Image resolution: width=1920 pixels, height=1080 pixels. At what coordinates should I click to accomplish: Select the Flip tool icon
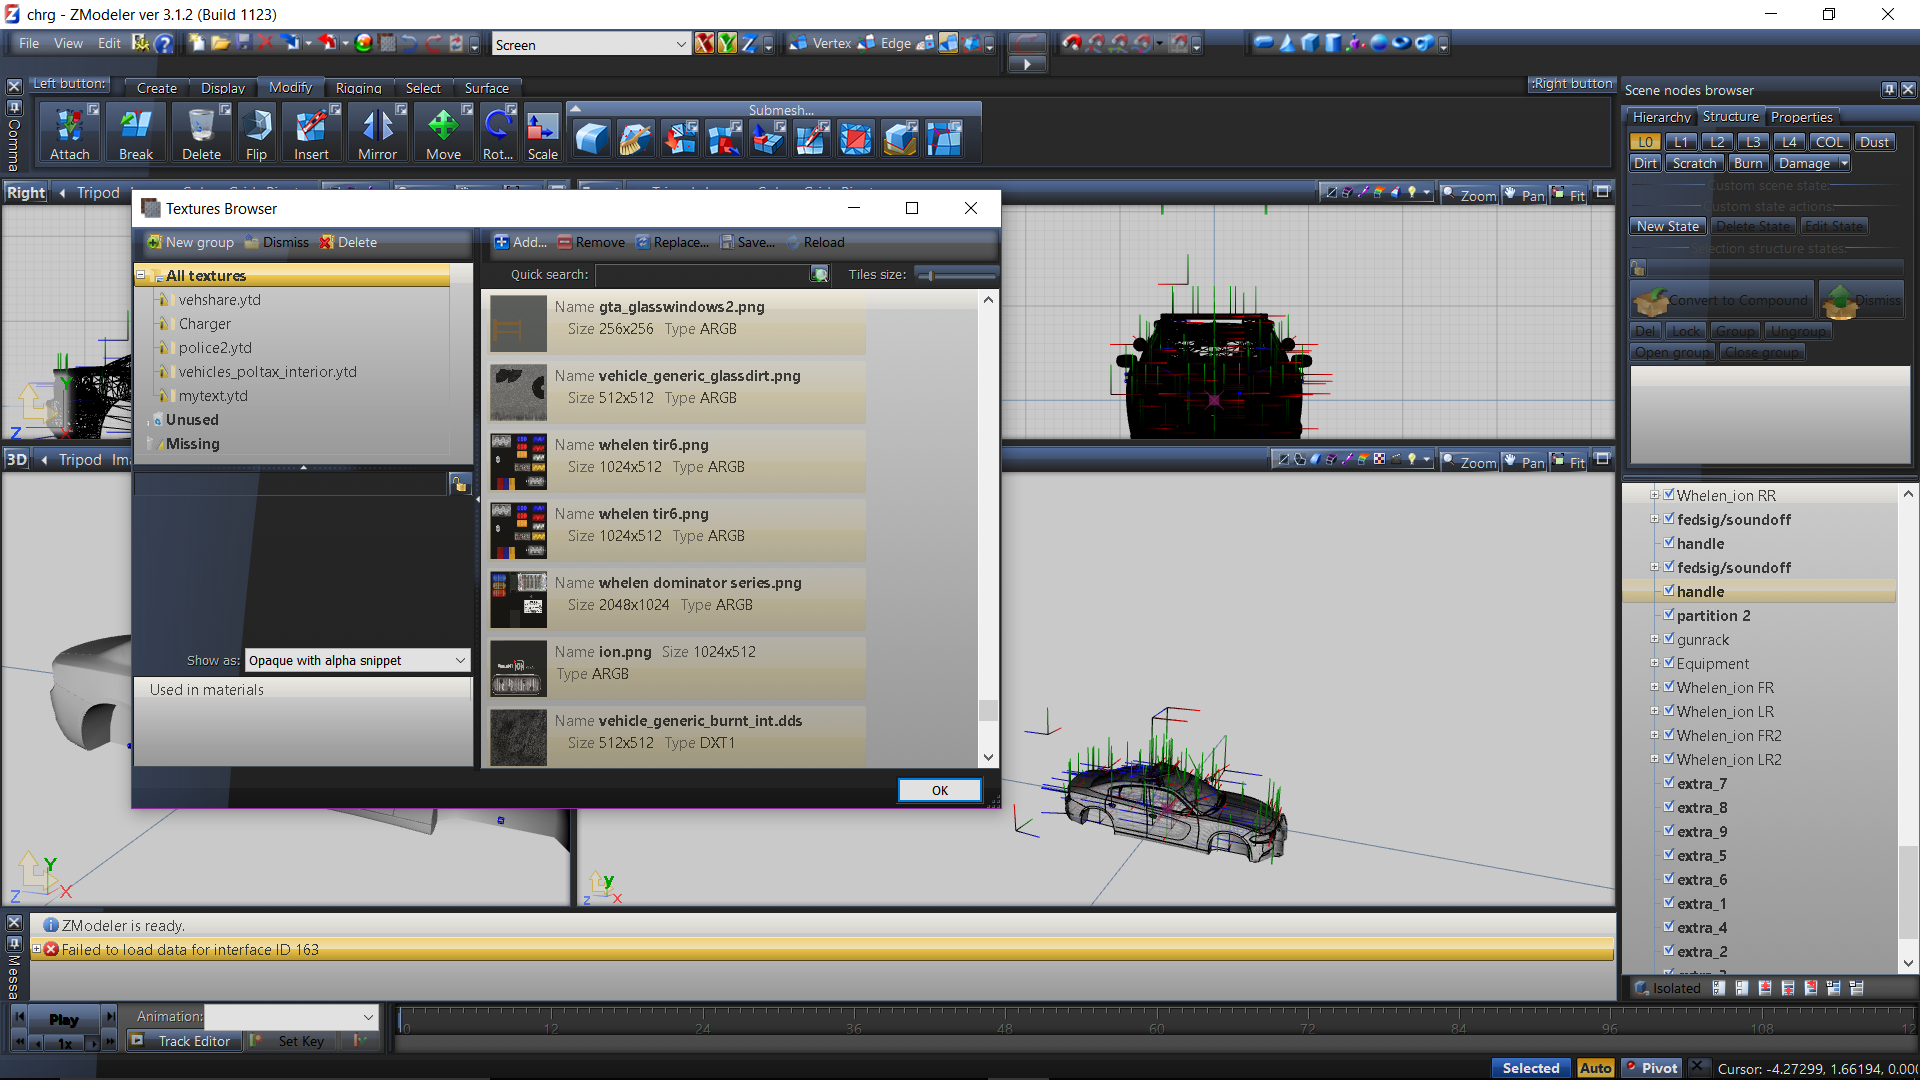(256, 134)
